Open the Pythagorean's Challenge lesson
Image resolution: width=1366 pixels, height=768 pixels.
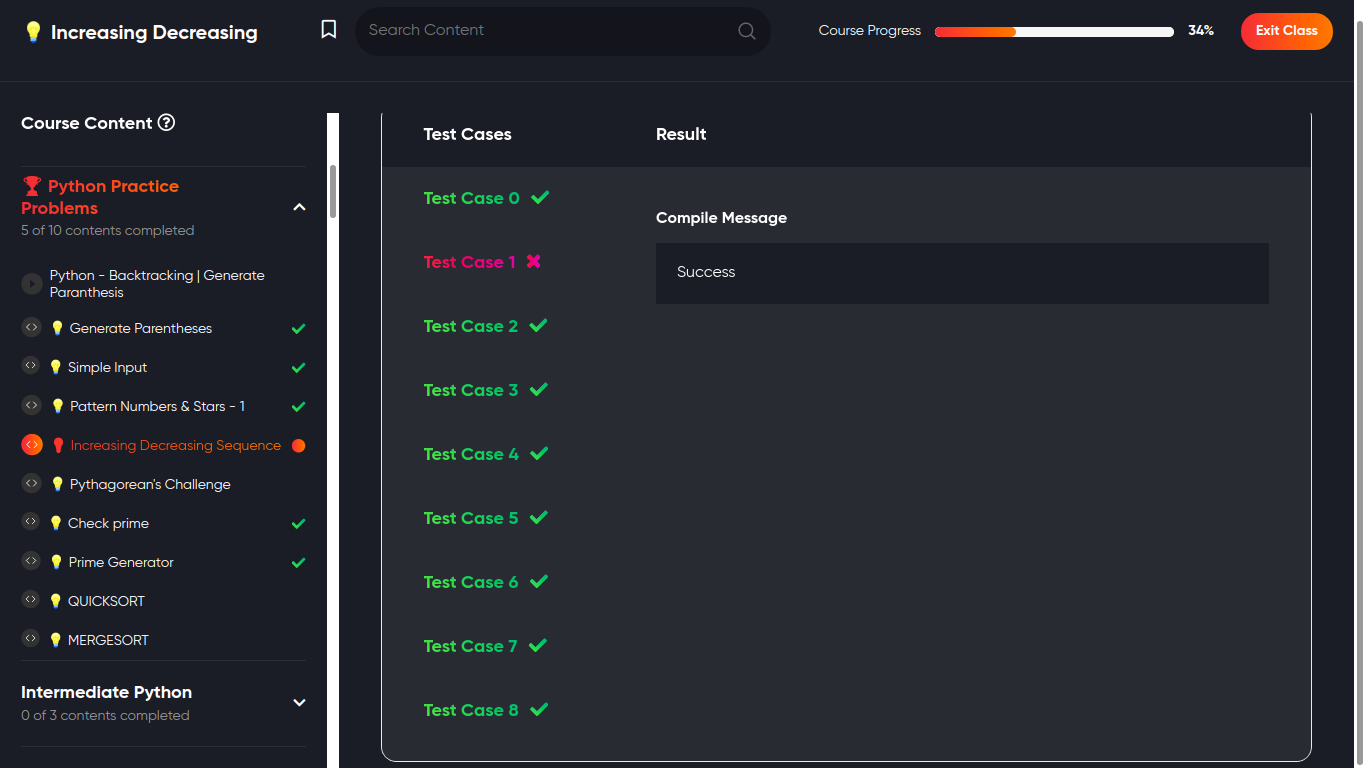[150, 484]
